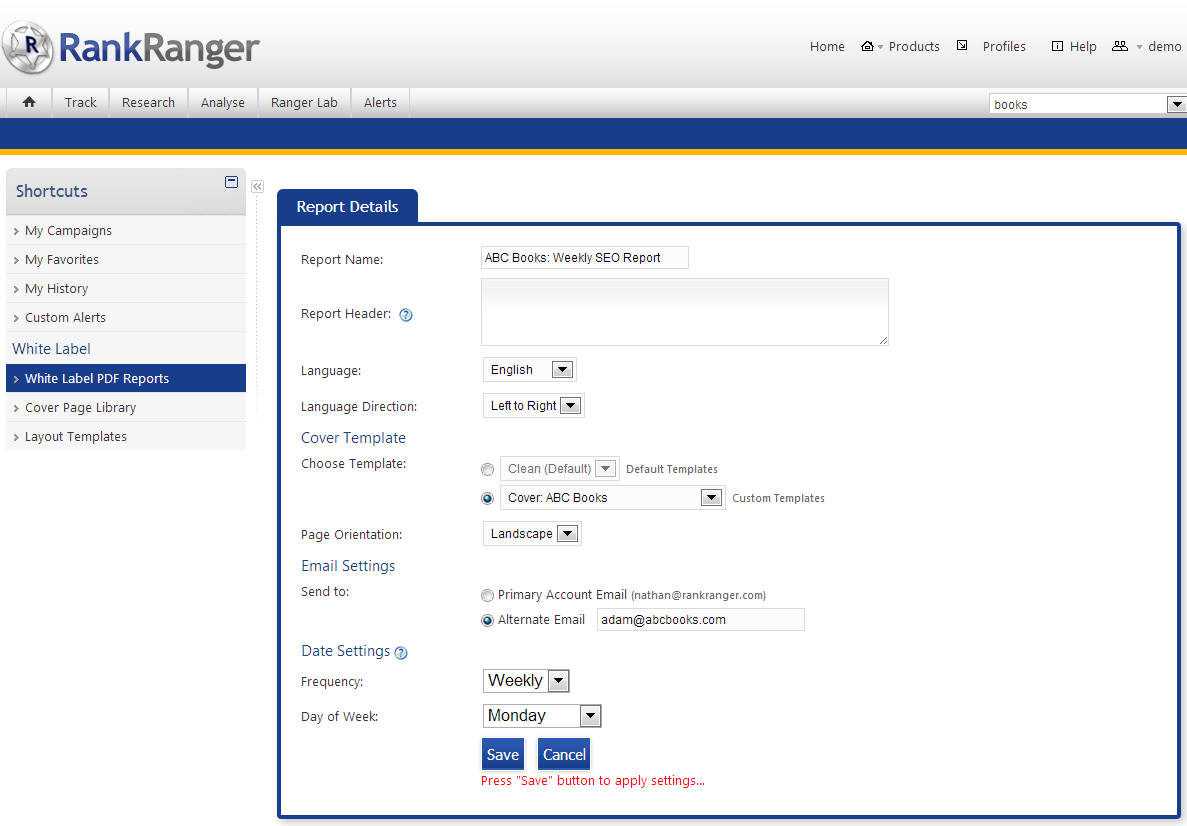The width and height of the screenshot is (1187, 826).
Task: Open the Track menu
Action: point(80,102)
